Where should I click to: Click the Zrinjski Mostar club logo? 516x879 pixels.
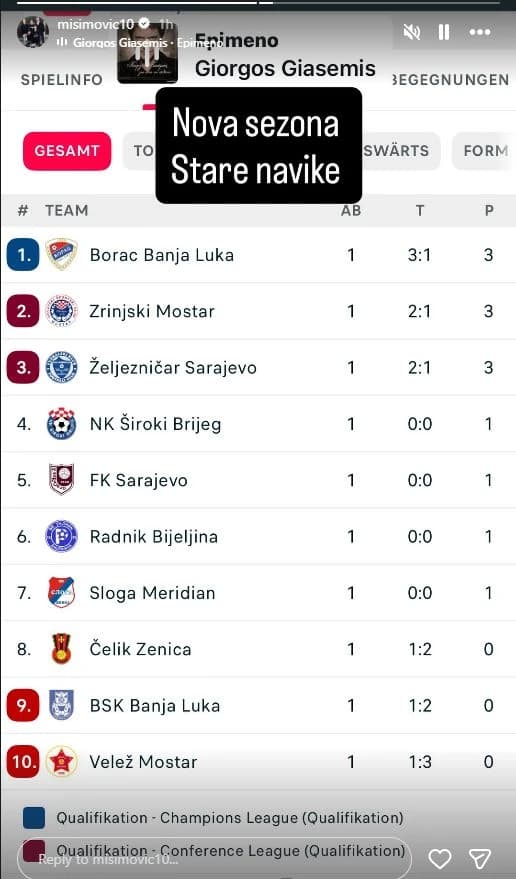(x=62, y=311)
